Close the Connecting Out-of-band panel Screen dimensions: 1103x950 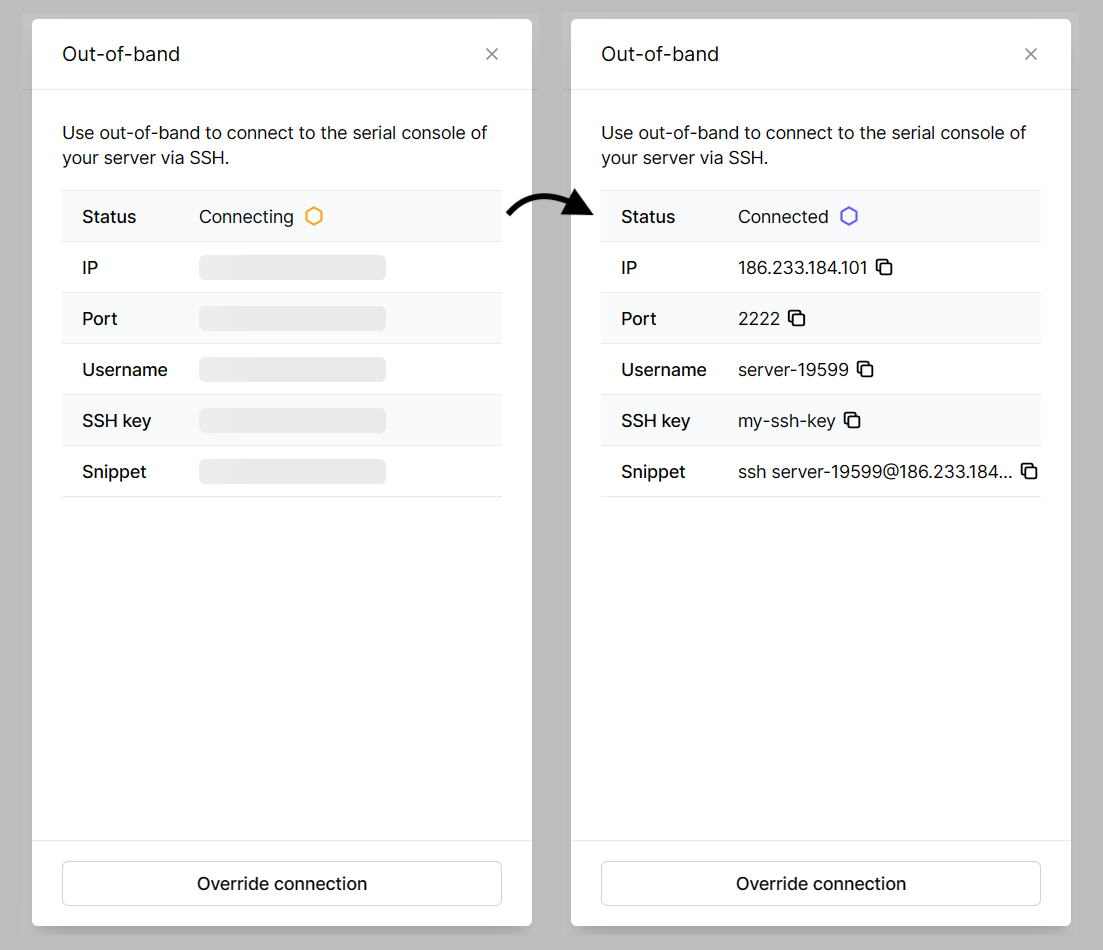[x=492, y=54]
